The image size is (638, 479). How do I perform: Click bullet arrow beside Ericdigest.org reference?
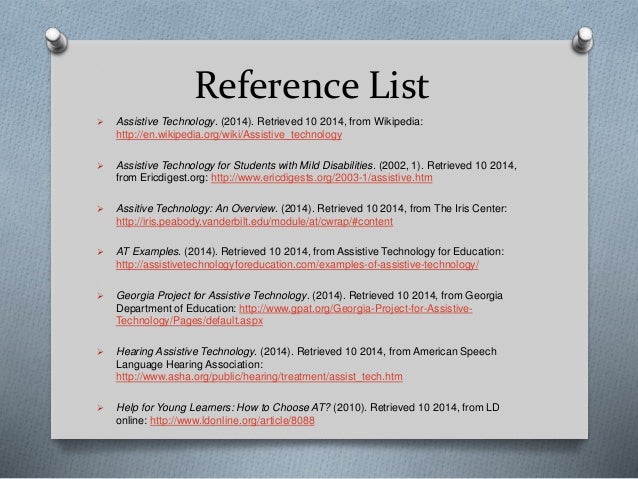100,166
